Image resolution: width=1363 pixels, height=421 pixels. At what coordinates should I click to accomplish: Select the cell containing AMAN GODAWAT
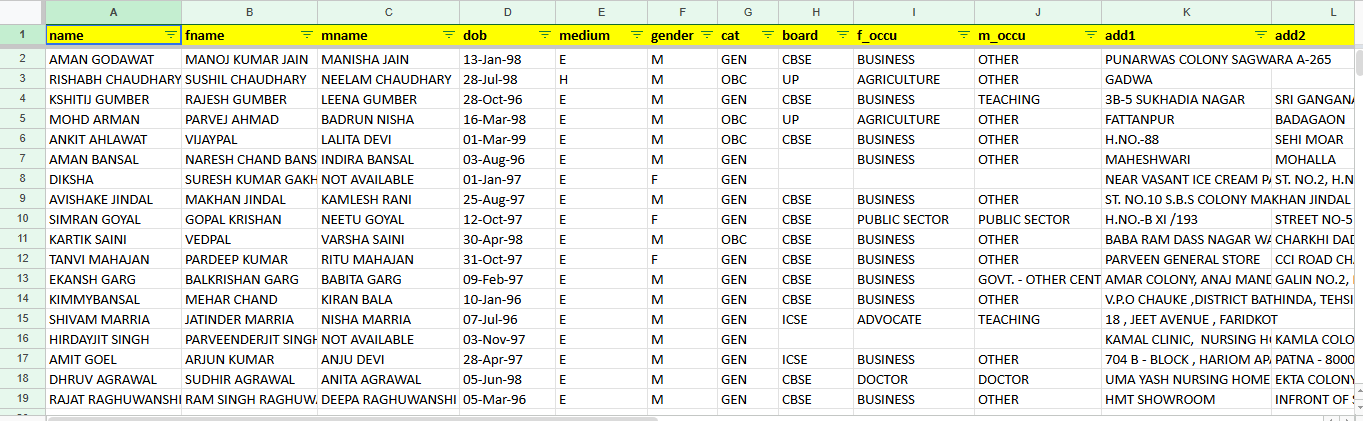coord(113,59)
